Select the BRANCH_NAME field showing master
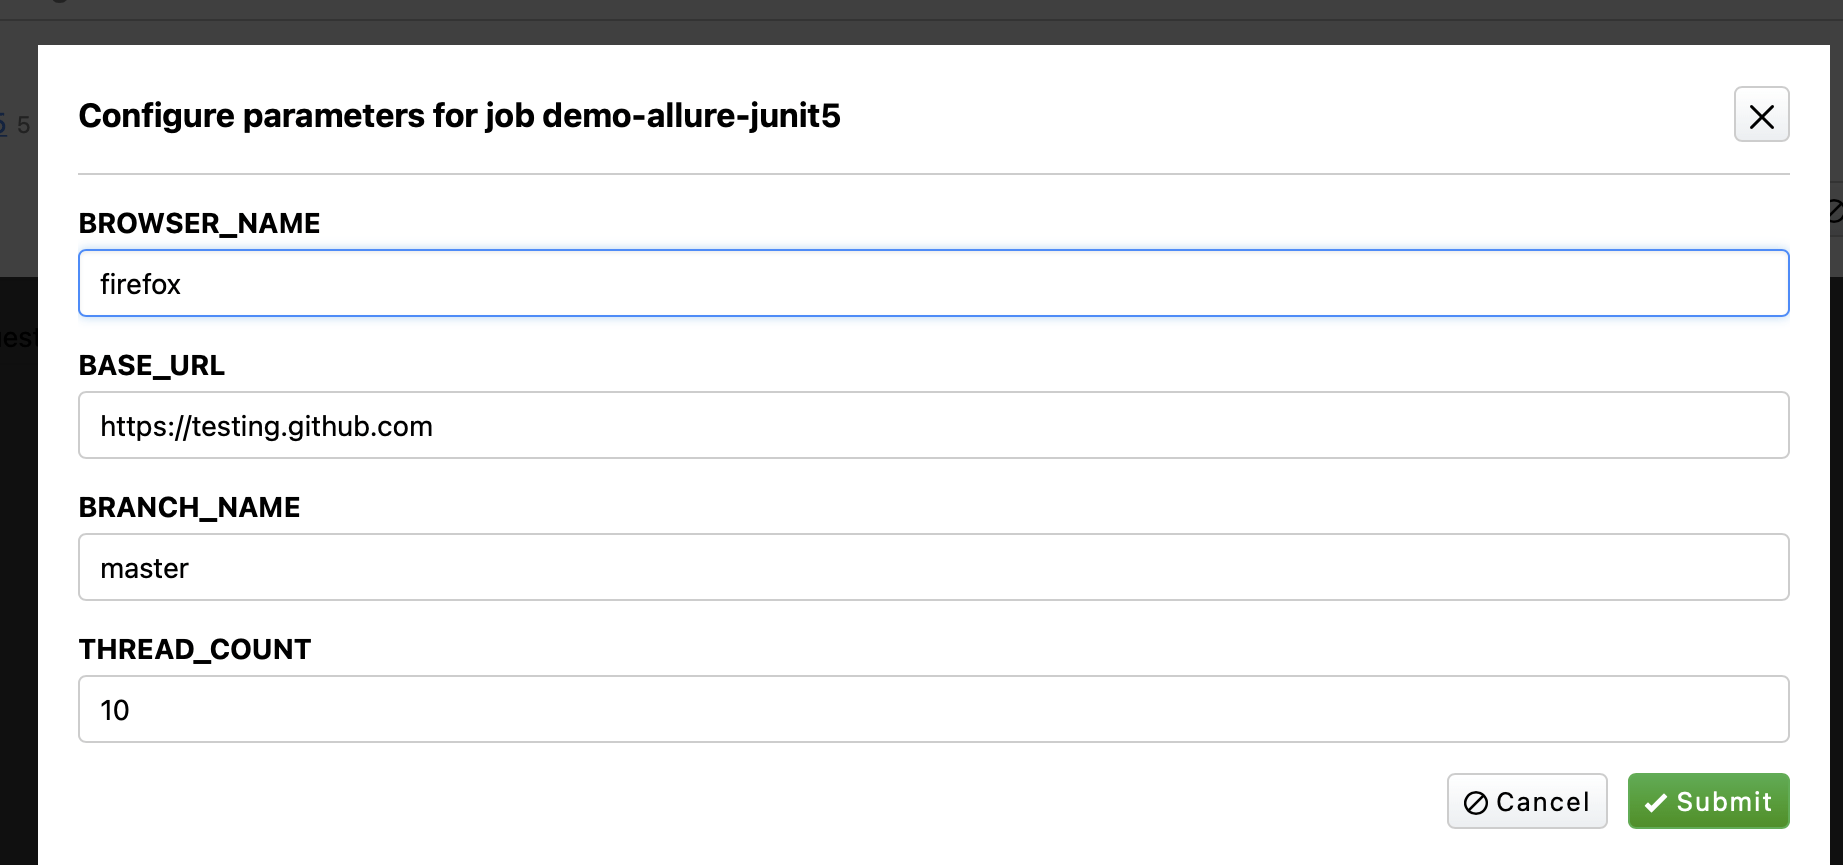This screenshot has height=865, width=1843. coord(933,568)
